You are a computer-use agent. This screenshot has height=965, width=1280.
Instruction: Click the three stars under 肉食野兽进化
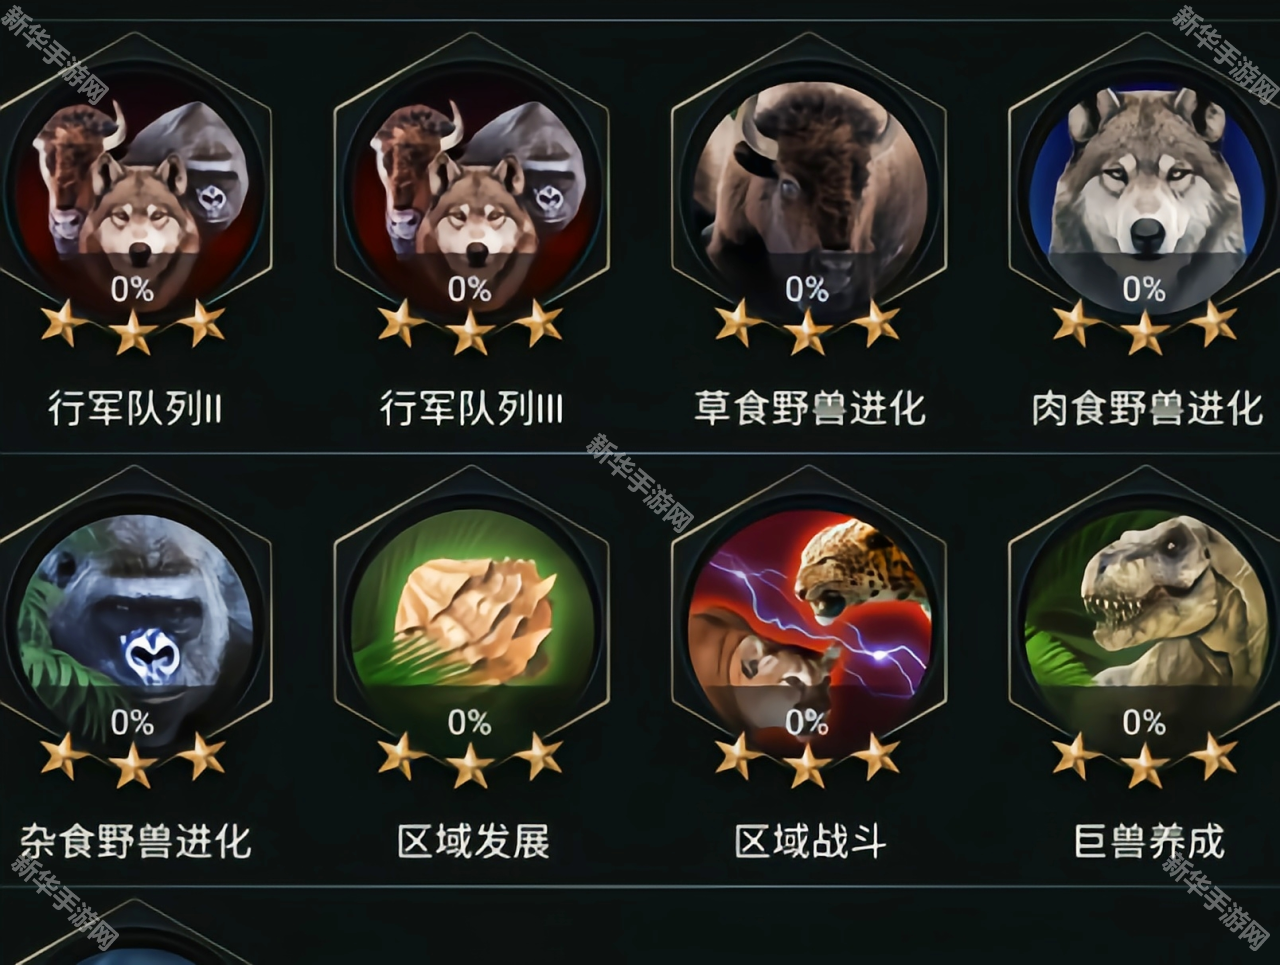pos(1145,327)
